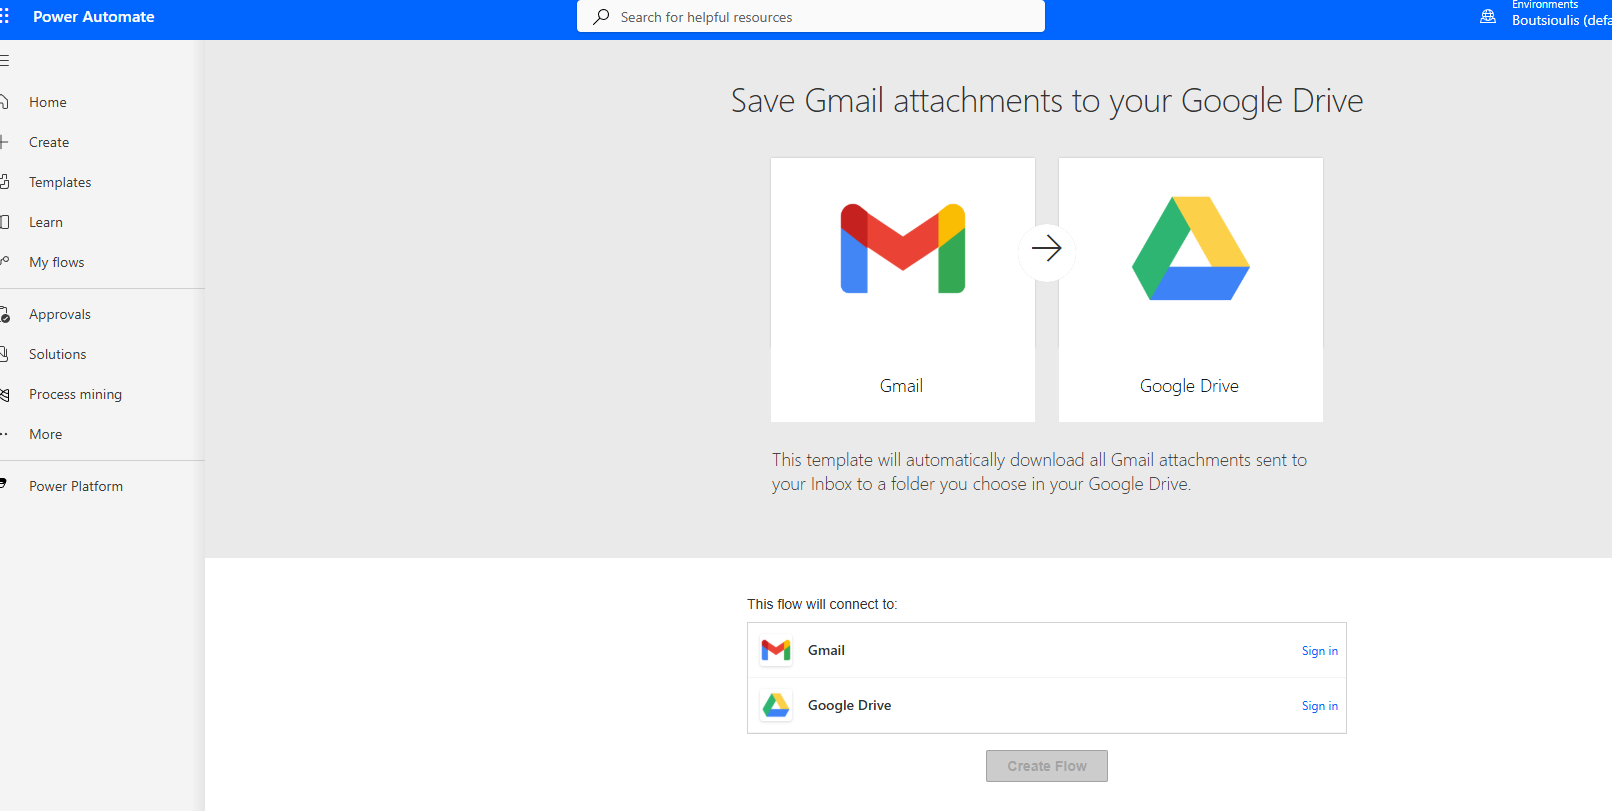Go to Home in sidebar
The image size is (1612, 811).
tap(48, 102)
